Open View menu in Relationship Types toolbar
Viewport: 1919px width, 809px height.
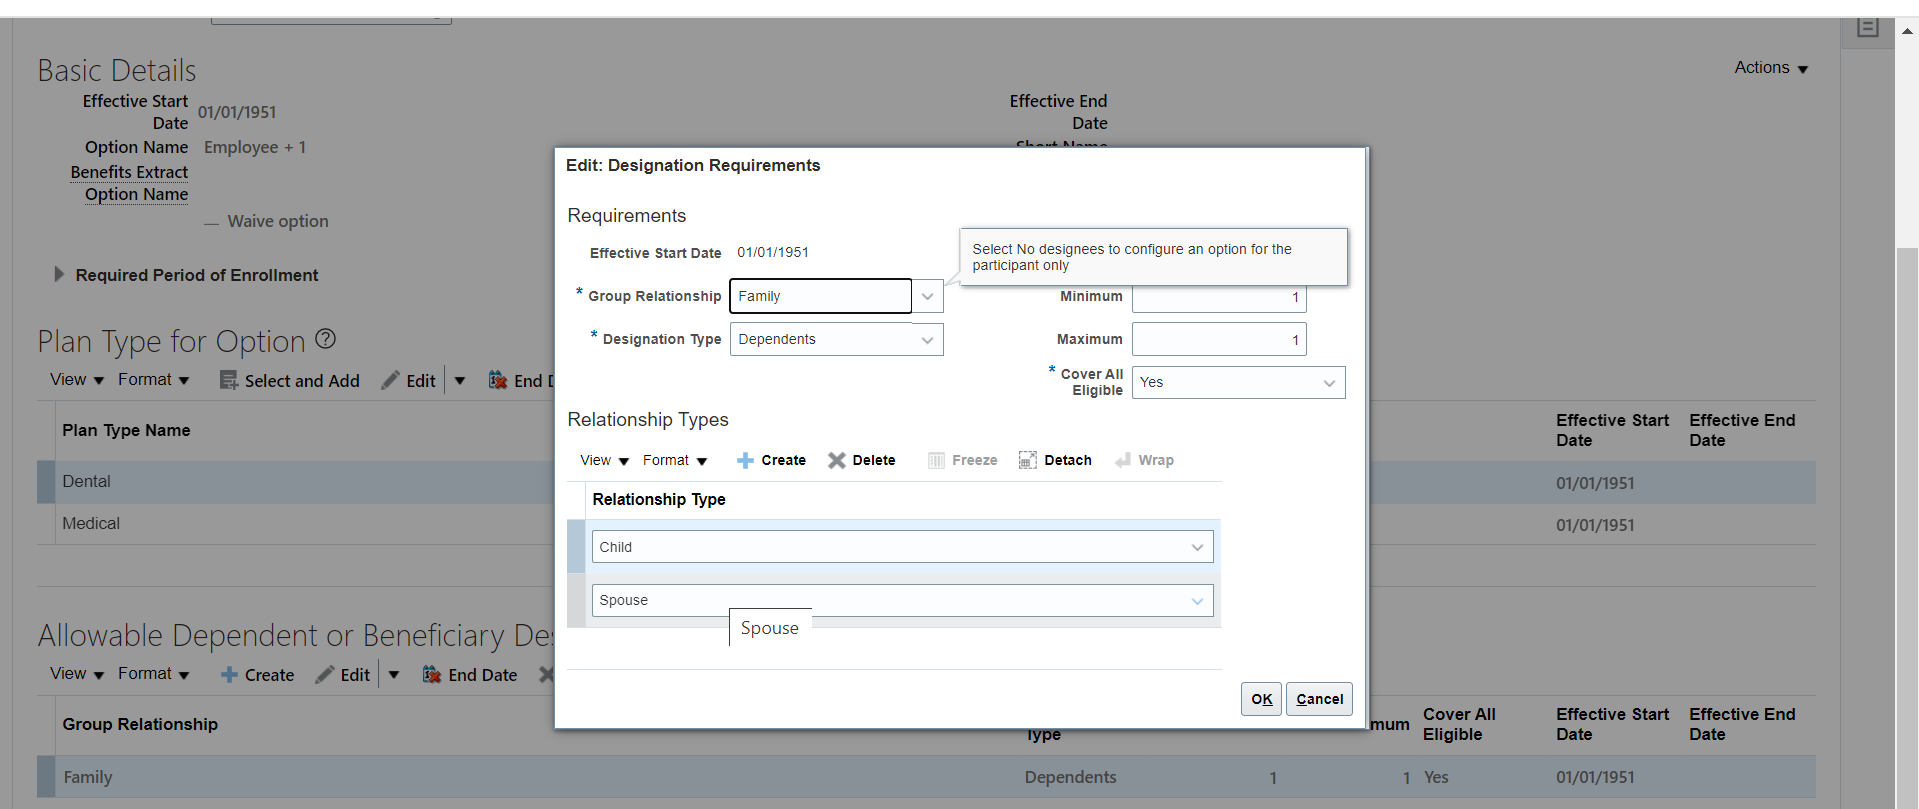coord(604,460)
